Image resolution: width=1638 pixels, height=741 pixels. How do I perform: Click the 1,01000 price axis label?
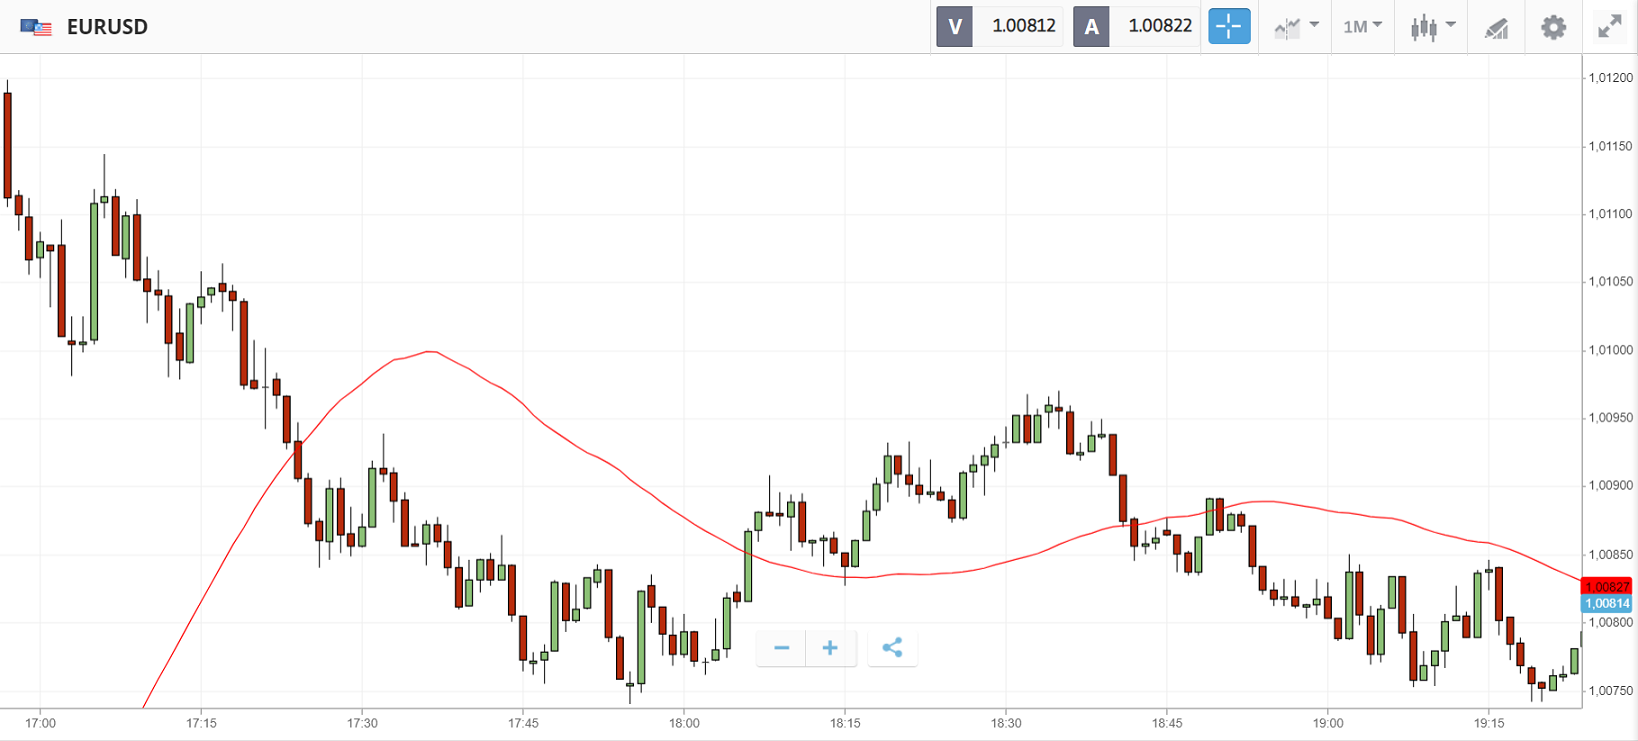click(x=1610, y=350)
